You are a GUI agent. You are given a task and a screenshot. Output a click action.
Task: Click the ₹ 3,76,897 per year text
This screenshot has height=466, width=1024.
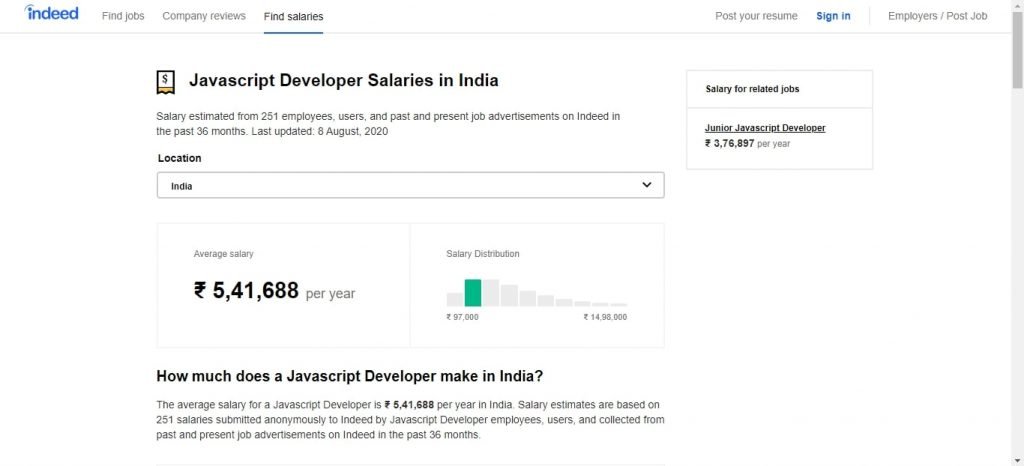[x=747, y=144]
